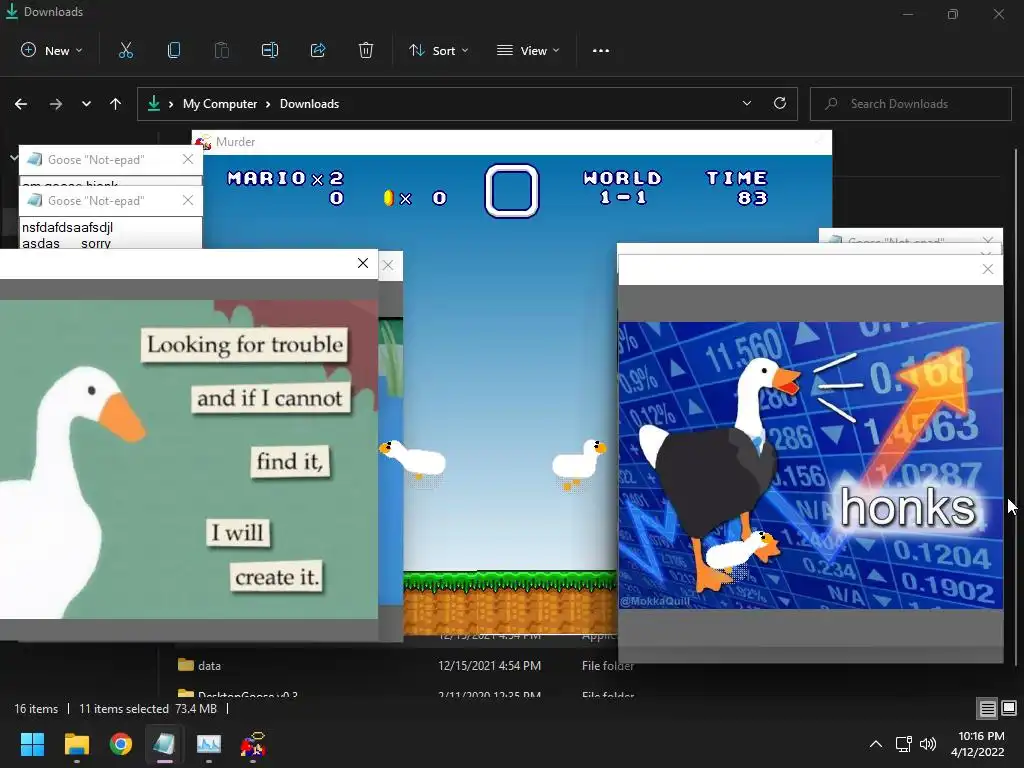
Task: Go back with the left arrow
Action: pos(21,104)
